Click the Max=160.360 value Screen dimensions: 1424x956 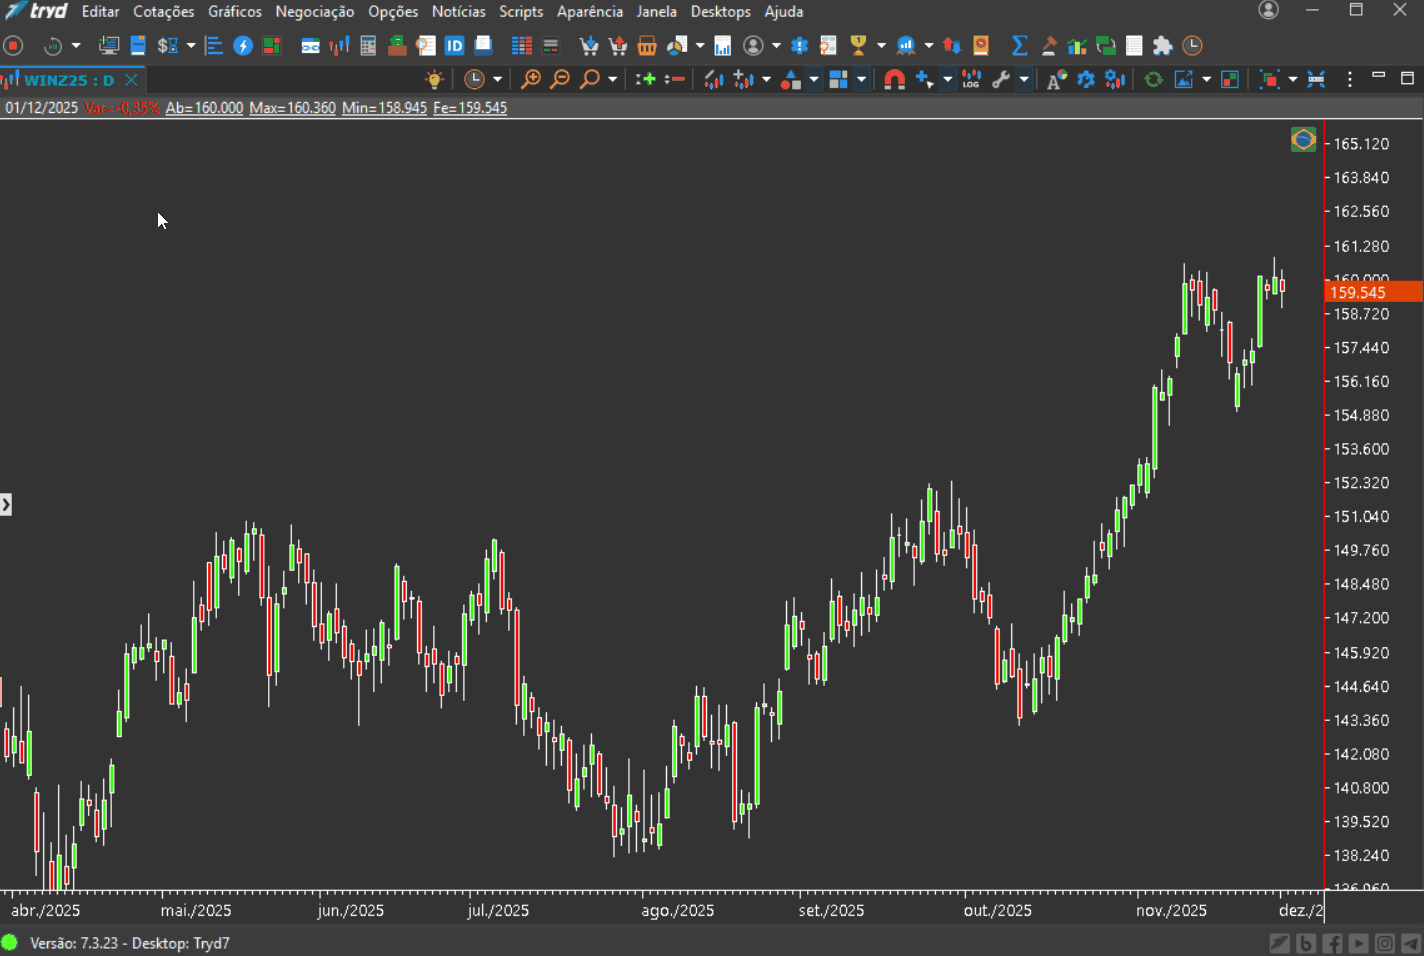(292, 108)
